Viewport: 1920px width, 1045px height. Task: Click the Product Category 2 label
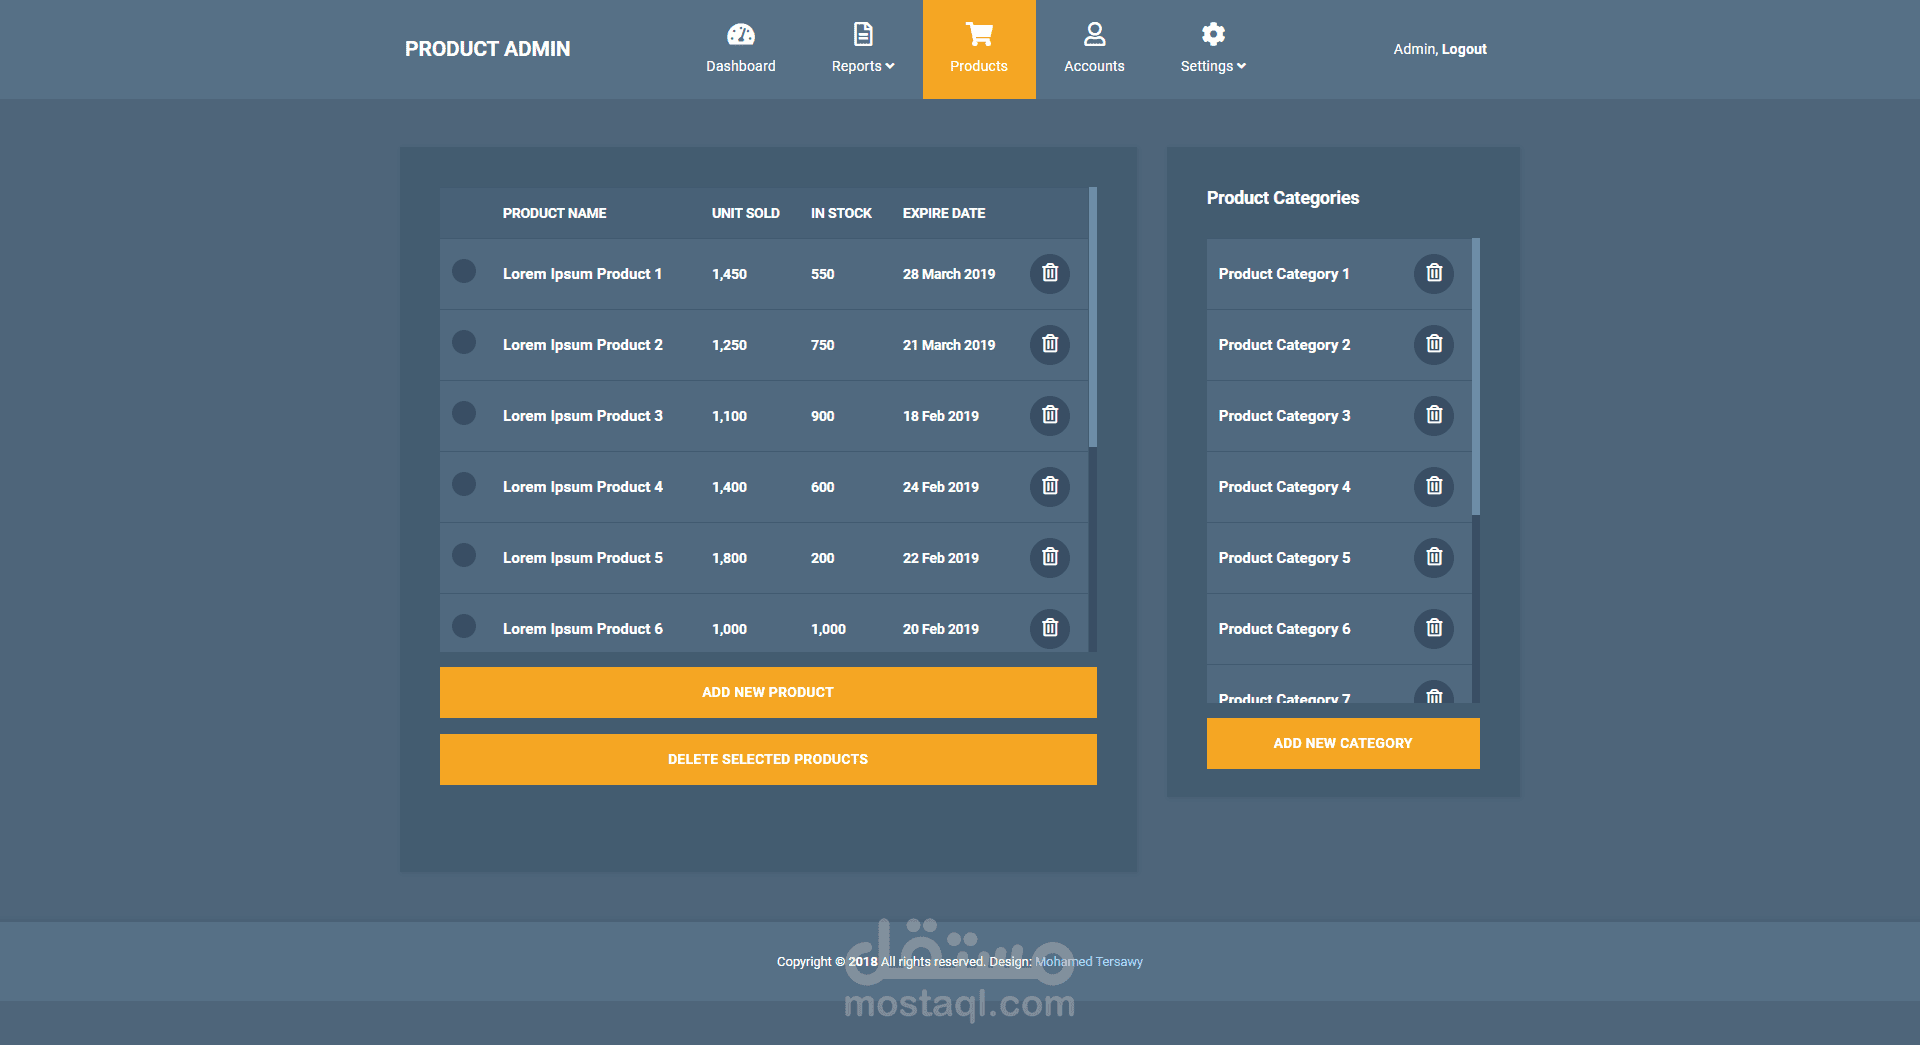pyautogui.click(x=1284, y=345)
